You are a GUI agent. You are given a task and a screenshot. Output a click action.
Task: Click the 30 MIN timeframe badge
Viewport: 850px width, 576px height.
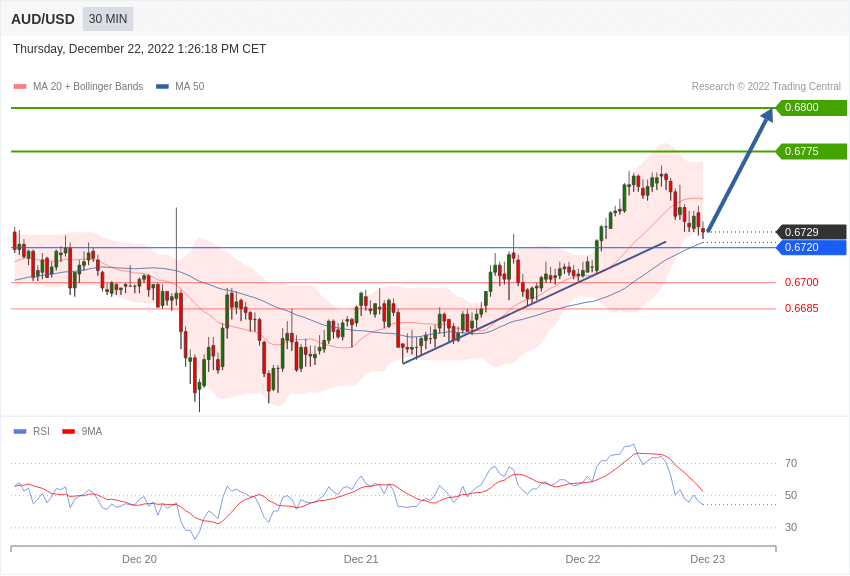[108, 19]
